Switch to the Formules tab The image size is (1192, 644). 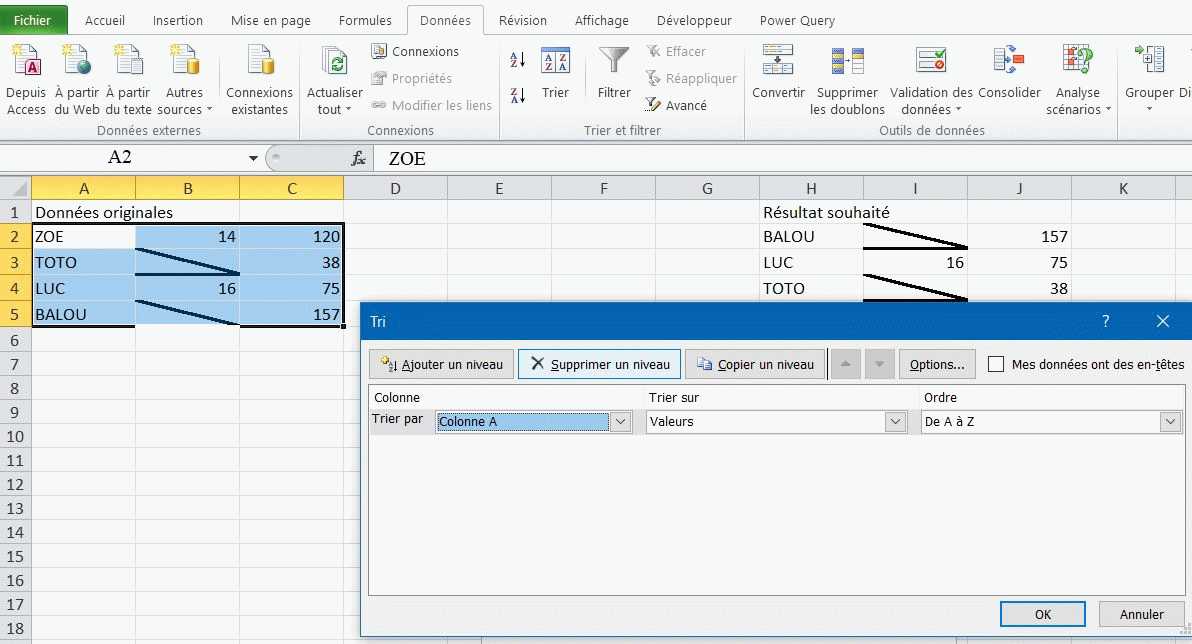tap(365, 21)
